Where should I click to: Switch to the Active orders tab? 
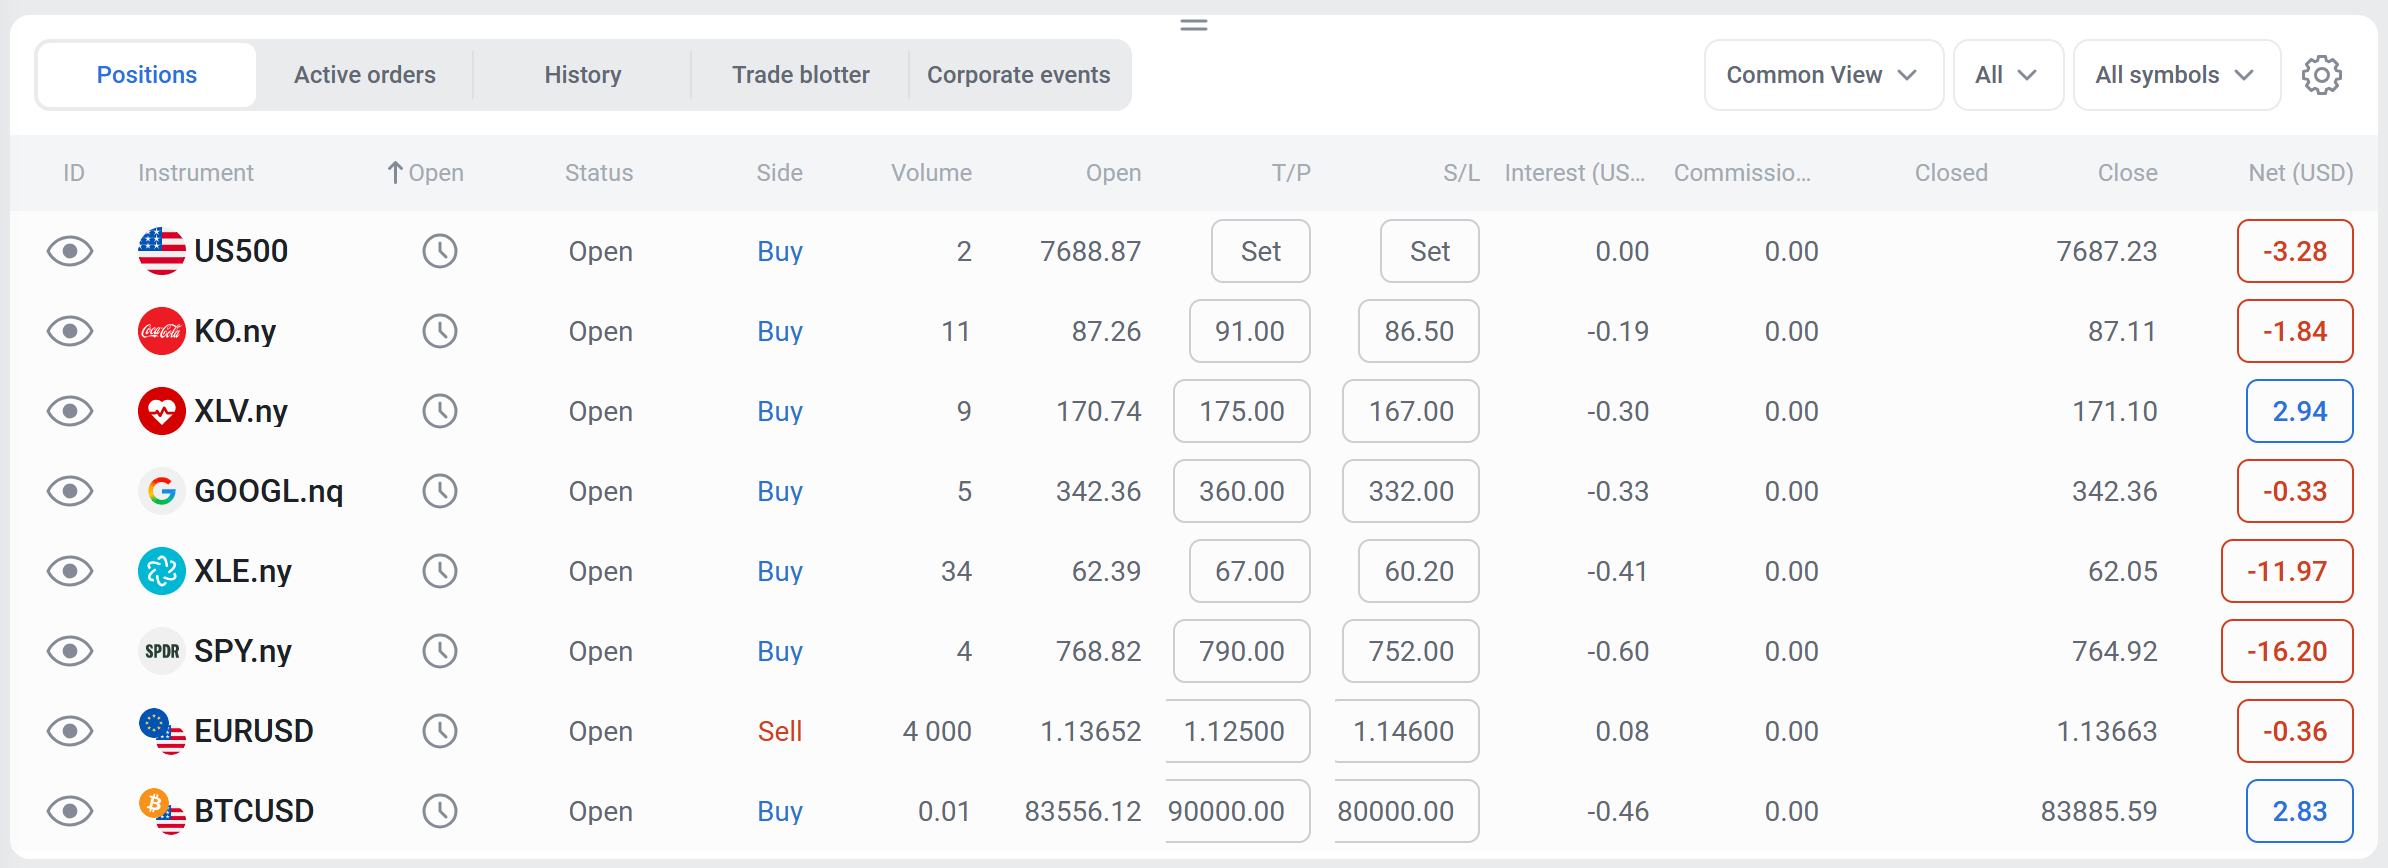coord(365,75)
